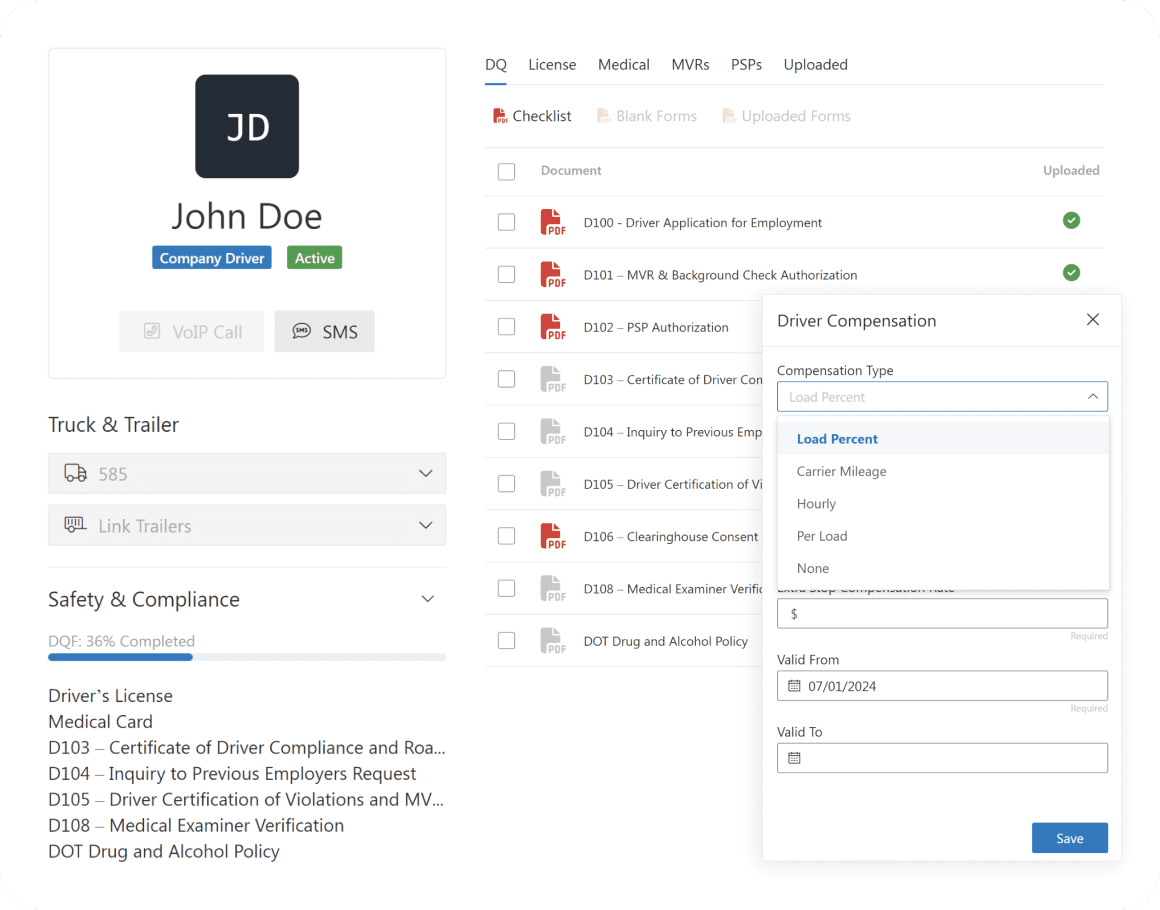Click the red PDF icon for D100
Viewport: 1160px width, 910px height.
553,222
